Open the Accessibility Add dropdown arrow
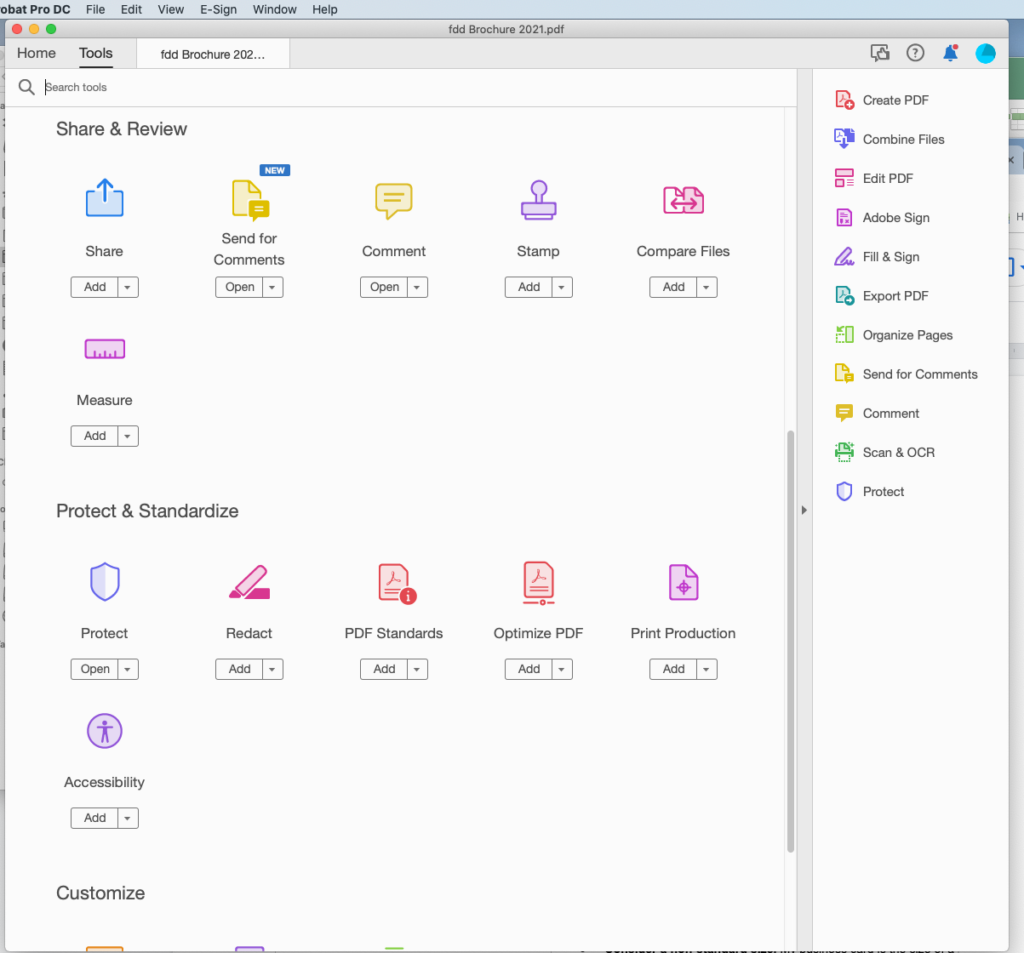Image resolution: width=1024 pixels, height=953 pixels. [x=128, y=818]
